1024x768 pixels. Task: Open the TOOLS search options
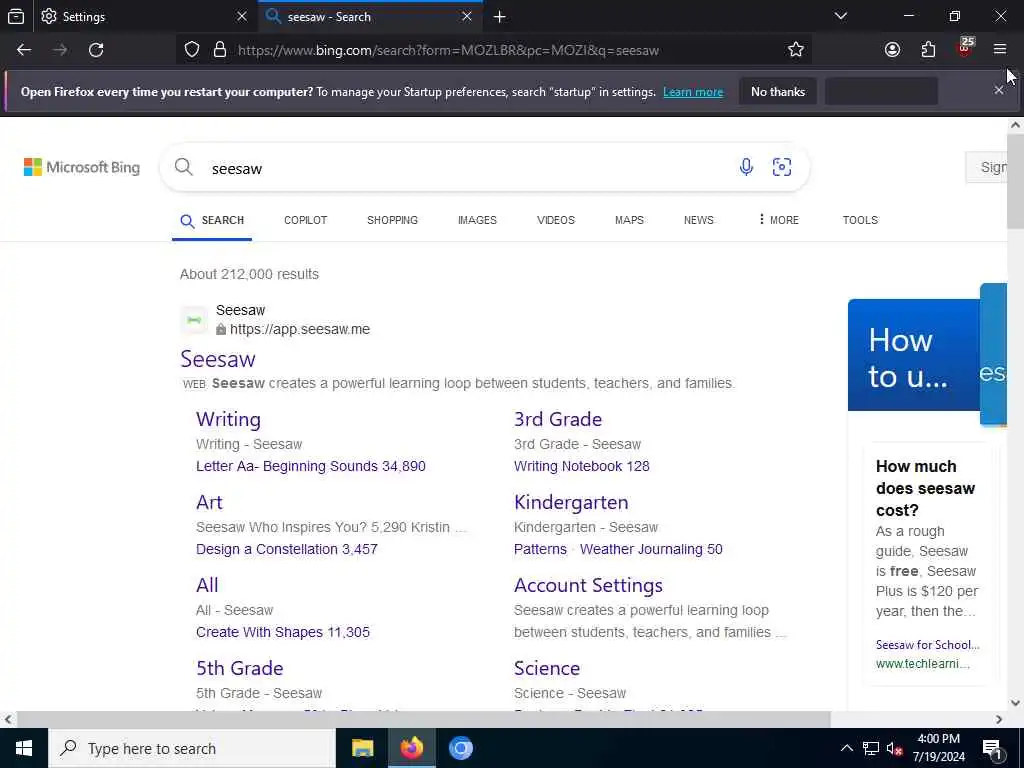coord(860,220)
